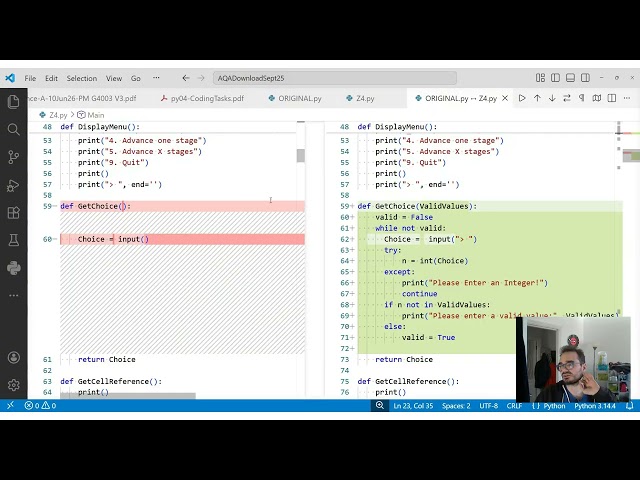640x480 pixels.
Task: Open the Explorer view in activity bar
Action: [13, 101]
